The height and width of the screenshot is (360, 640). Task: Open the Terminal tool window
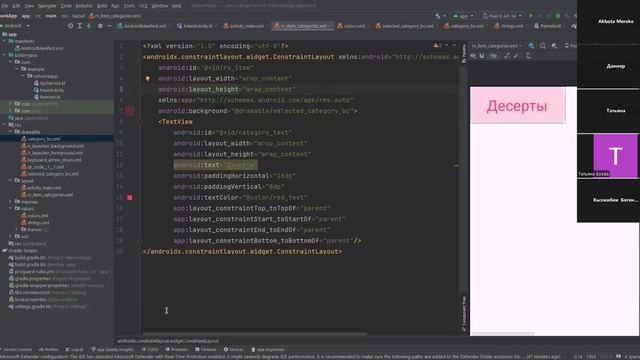click(206, 350)
